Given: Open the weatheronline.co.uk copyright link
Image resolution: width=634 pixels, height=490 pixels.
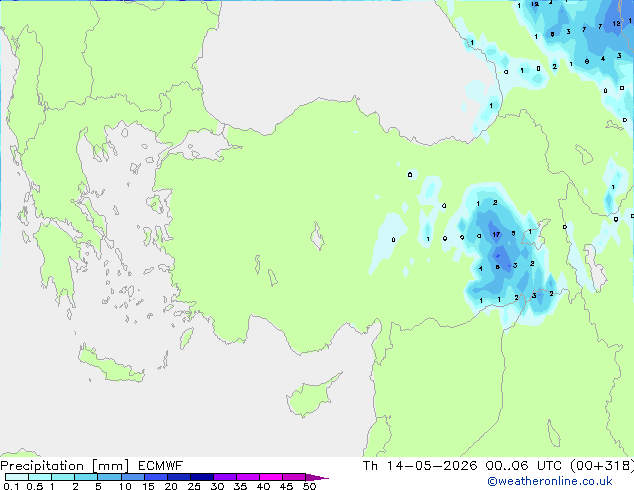Looking at the screenshot, I should (x=550, y=481).
